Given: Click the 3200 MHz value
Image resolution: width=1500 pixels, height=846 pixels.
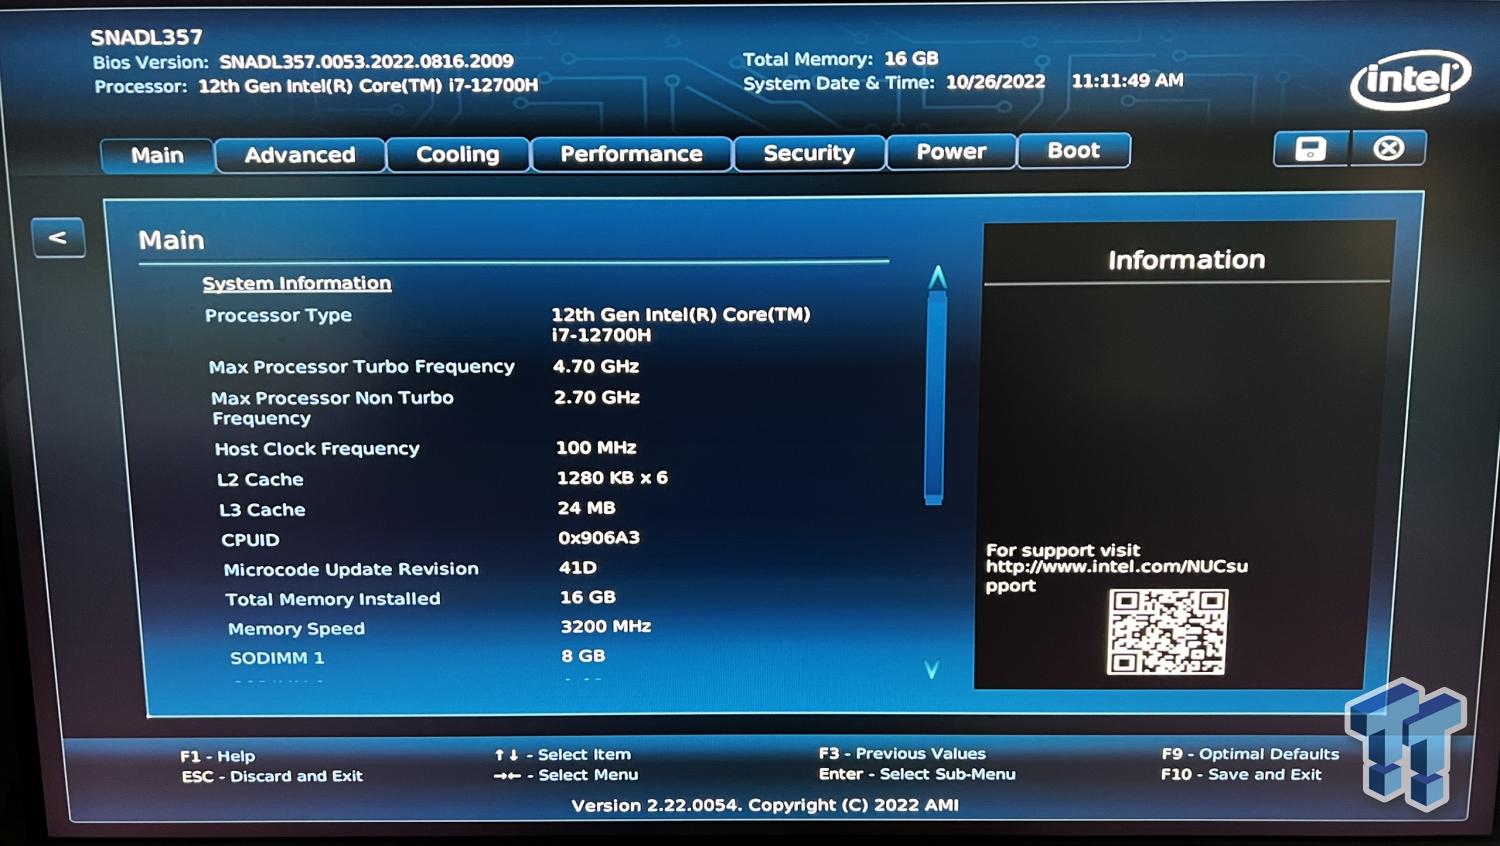Looking at the screenshot, I should point(606,626).
